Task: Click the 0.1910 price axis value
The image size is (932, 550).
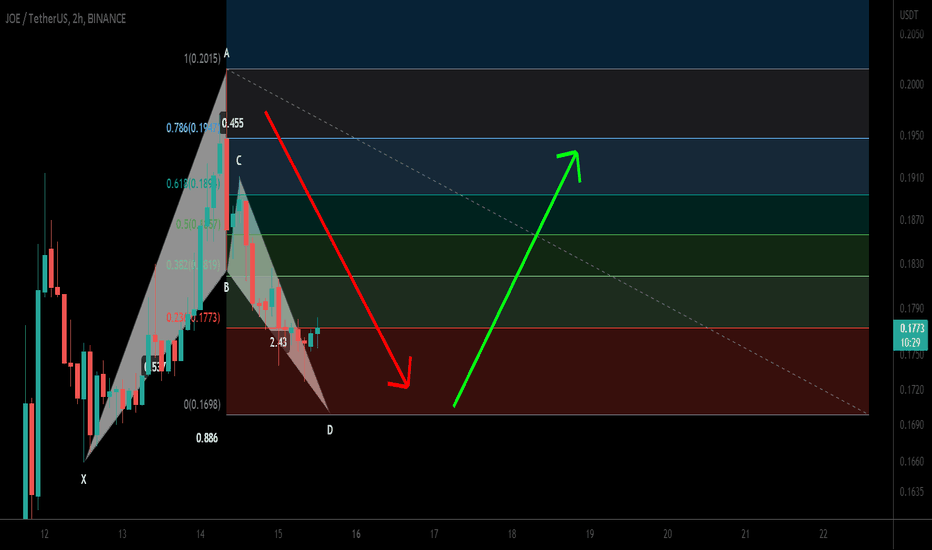Action: (912, 178)
